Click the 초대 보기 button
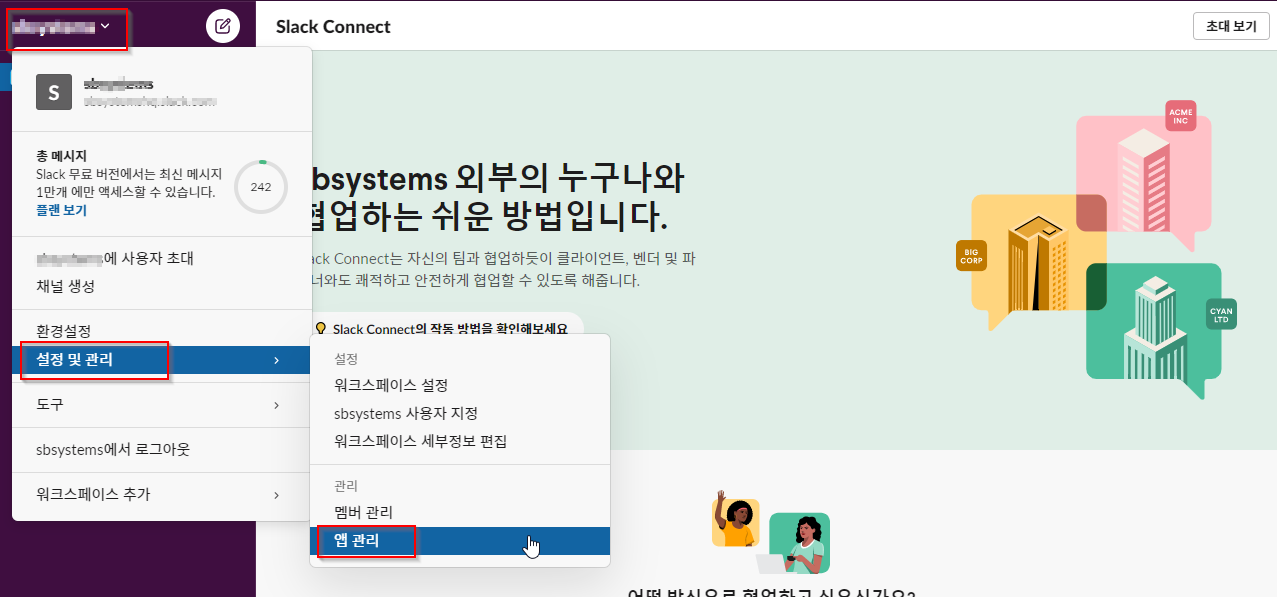The height and width of the screenshot is (597, 1277). point(1230,27)
